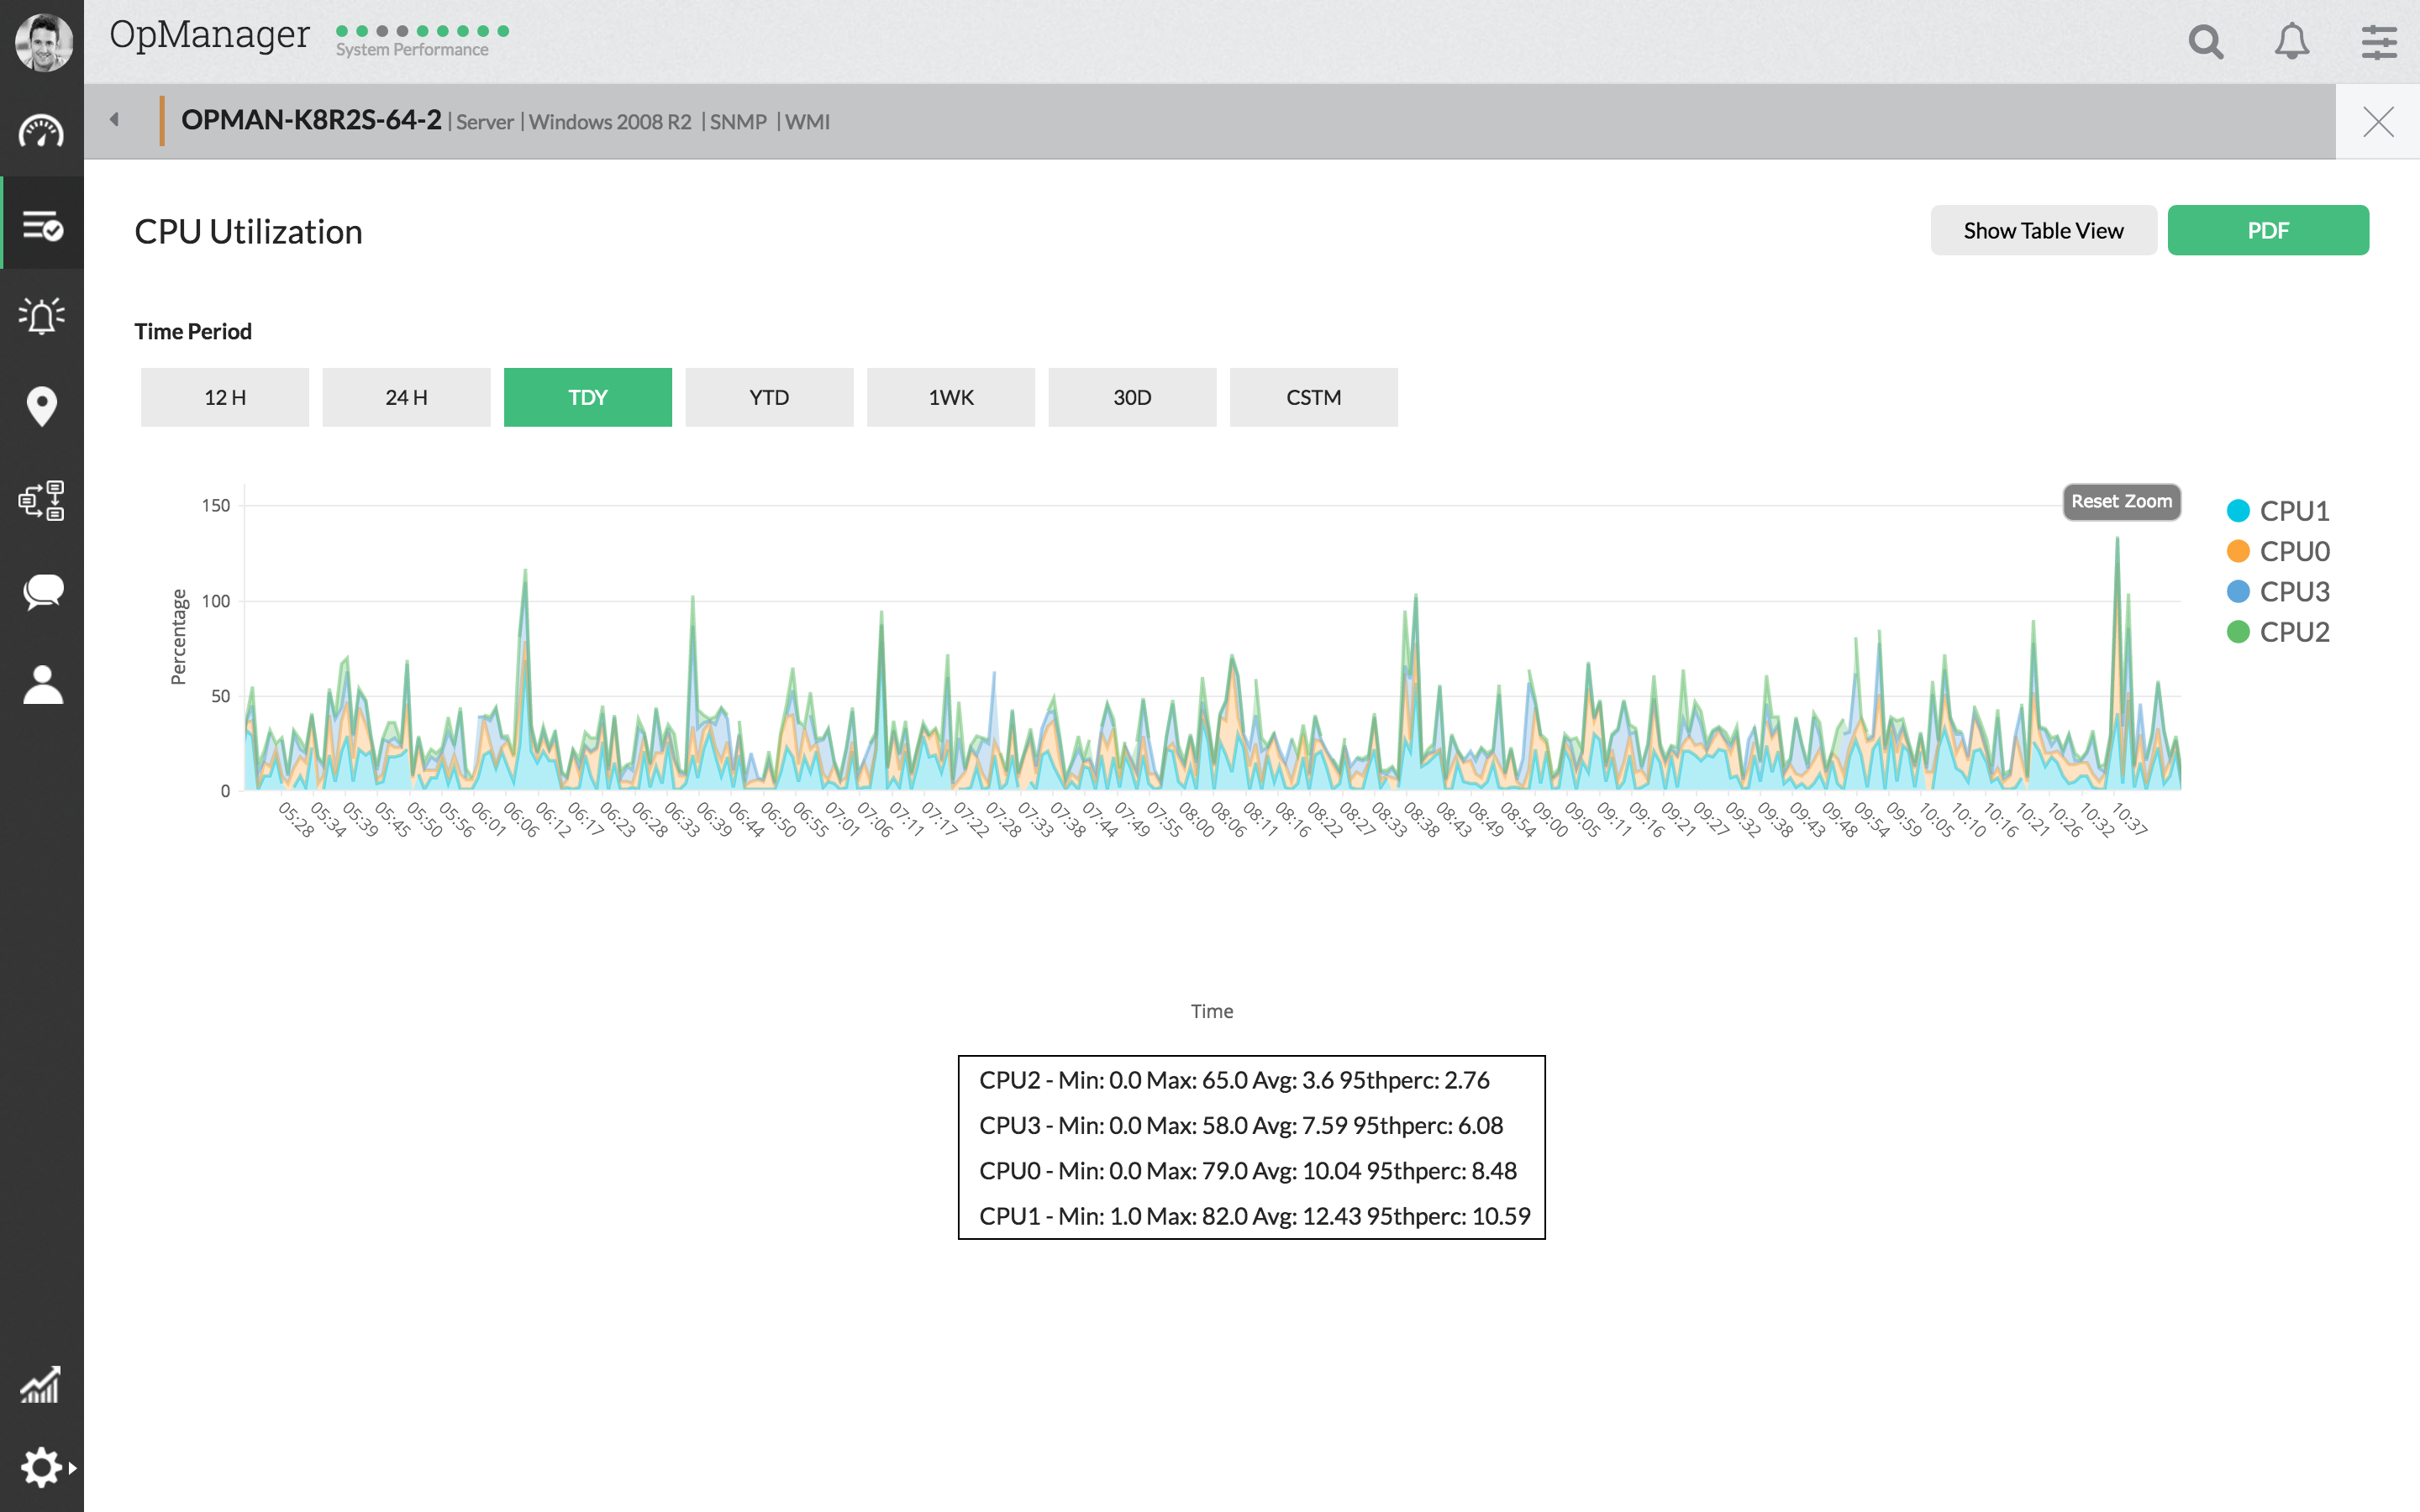The height and width of the screenshot is (1512, 2420).
Task: Click Show Table View button
Action: 2042,231
